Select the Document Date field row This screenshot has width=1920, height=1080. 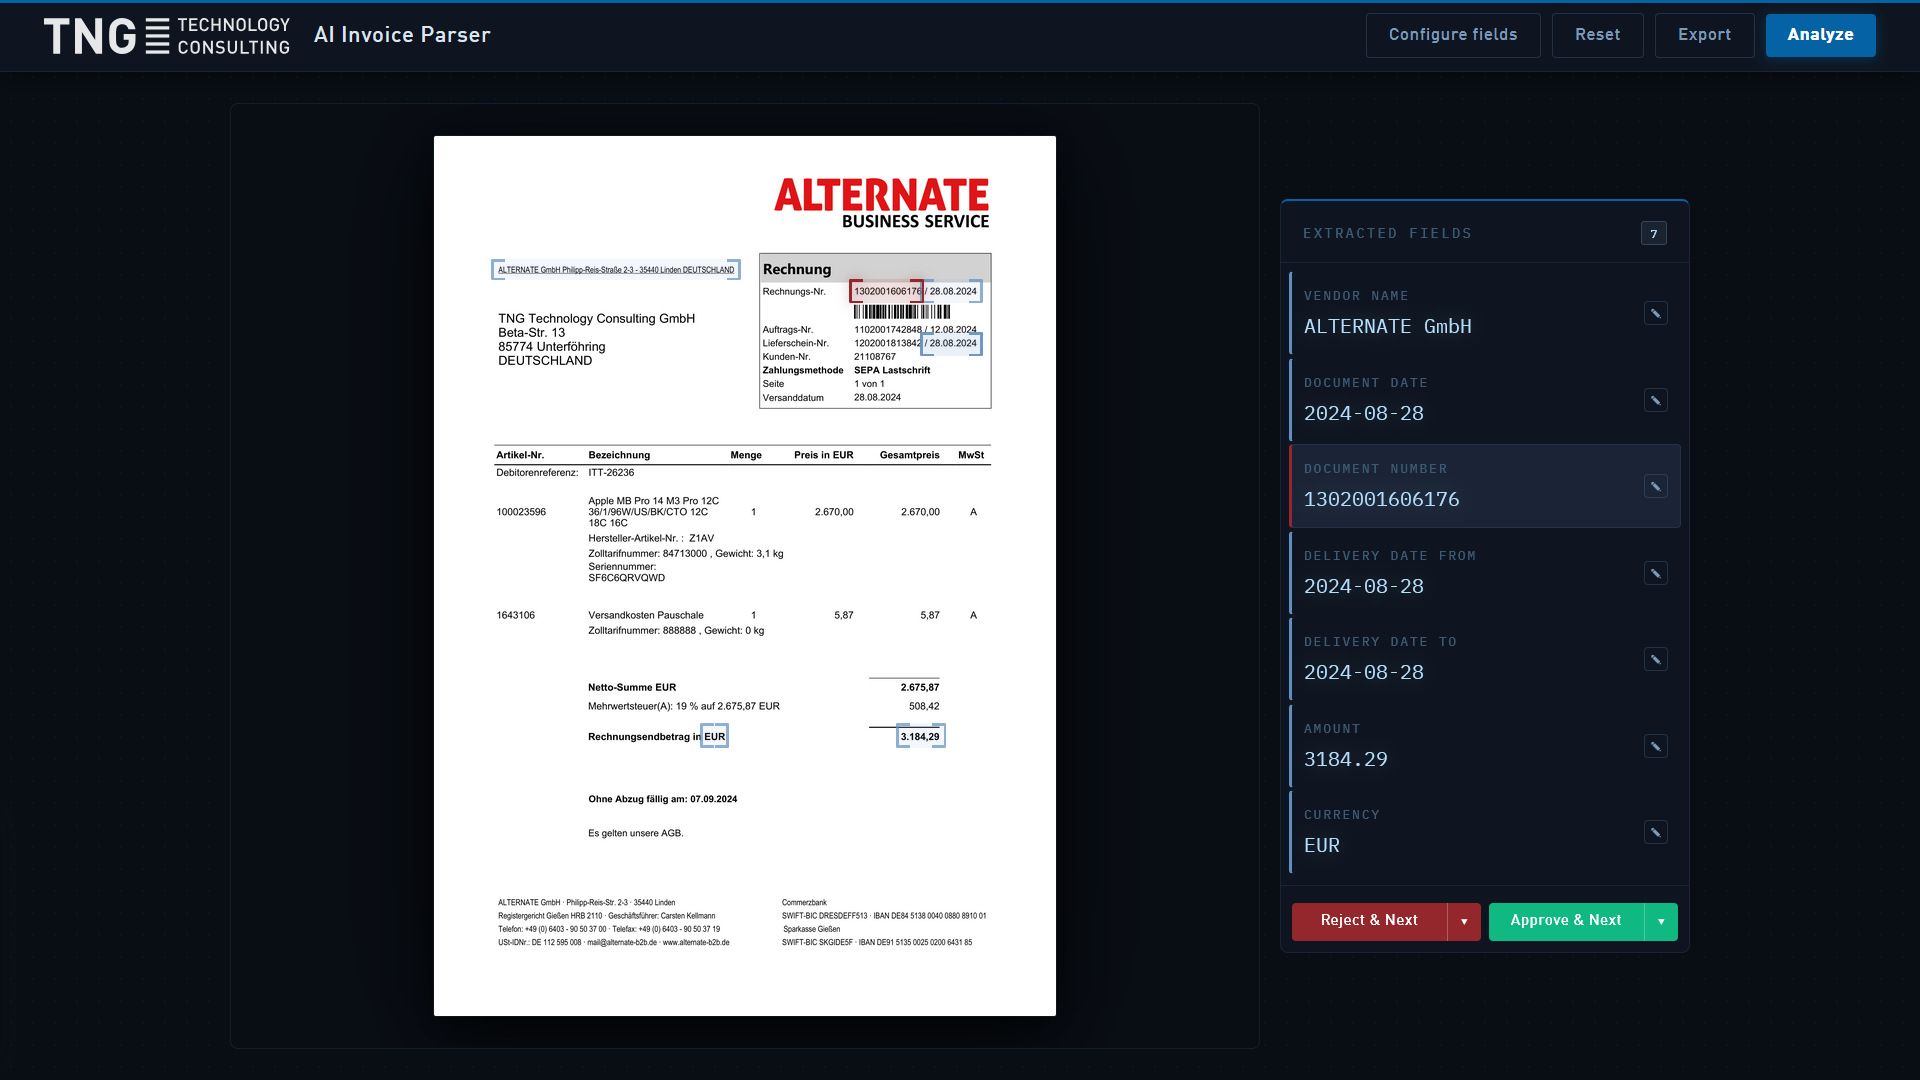click(1485, 400)
